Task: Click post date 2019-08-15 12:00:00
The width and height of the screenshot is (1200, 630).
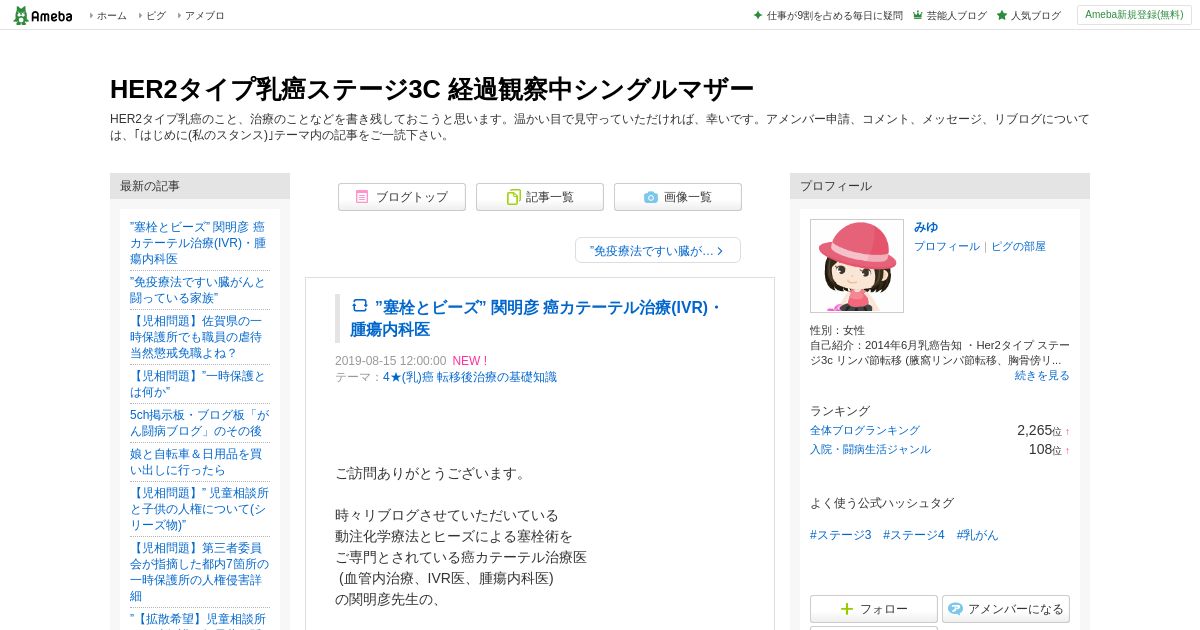Action: [x=391, y=361]
